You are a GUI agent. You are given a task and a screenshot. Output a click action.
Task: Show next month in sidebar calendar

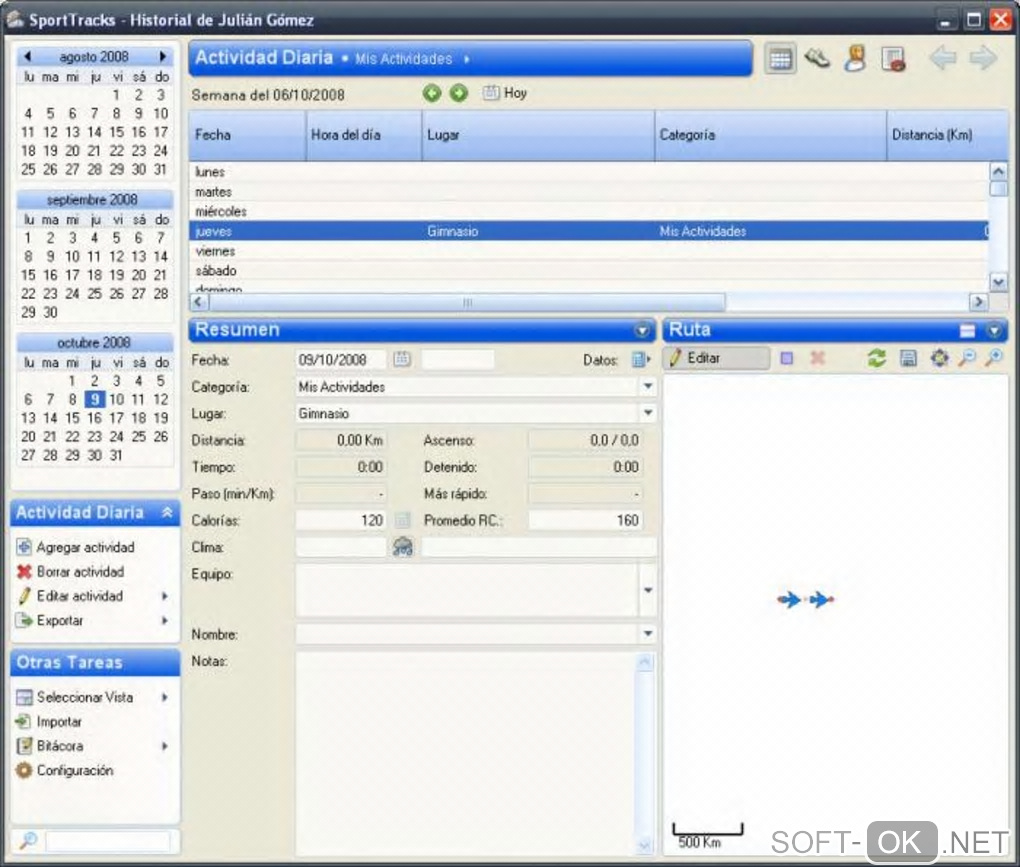(163, 57)
